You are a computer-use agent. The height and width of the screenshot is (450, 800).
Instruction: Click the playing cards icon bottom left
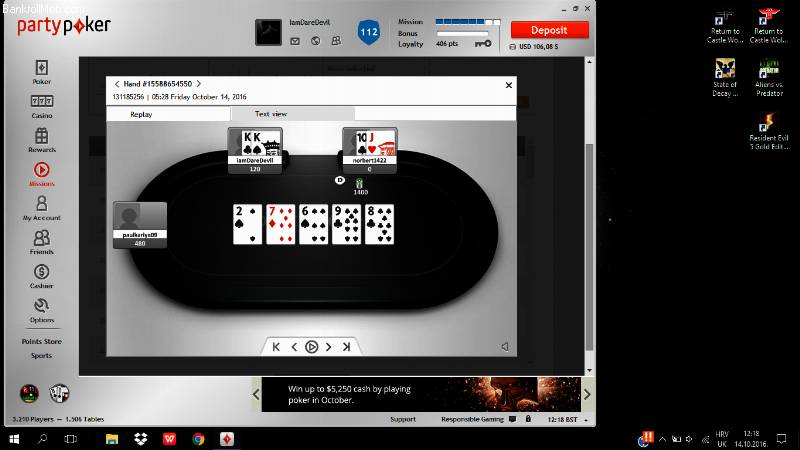point(59,393)
